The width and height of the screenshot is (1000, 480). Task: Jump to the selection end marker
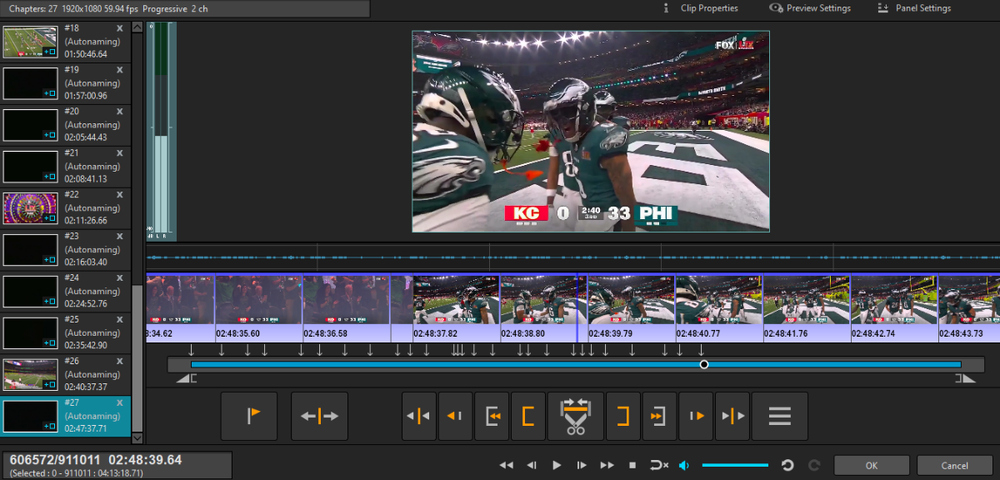(659, 416)
